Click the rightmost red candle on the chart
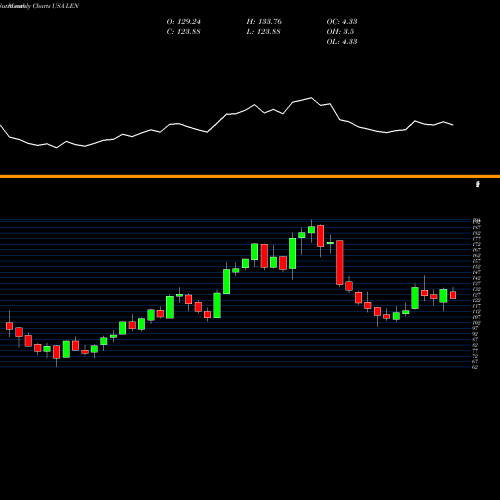This screenshot has height=500, width=500. pyautogui.click(x=453, y=295)
